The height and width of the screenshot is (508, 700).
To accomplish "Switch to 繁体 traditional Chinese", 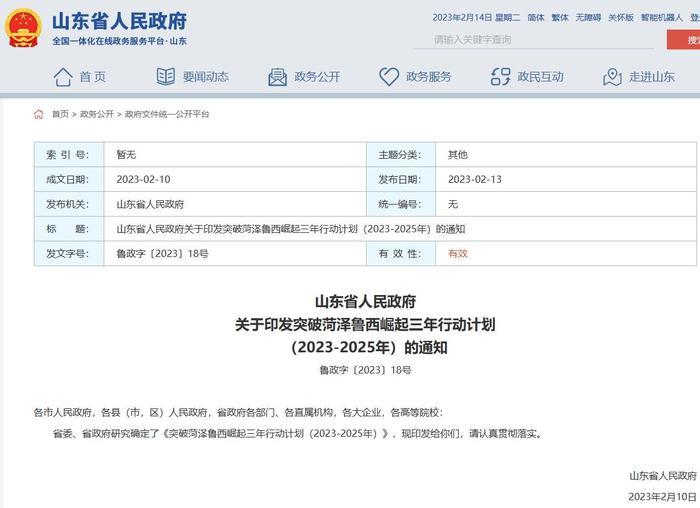I will point(560,18).
